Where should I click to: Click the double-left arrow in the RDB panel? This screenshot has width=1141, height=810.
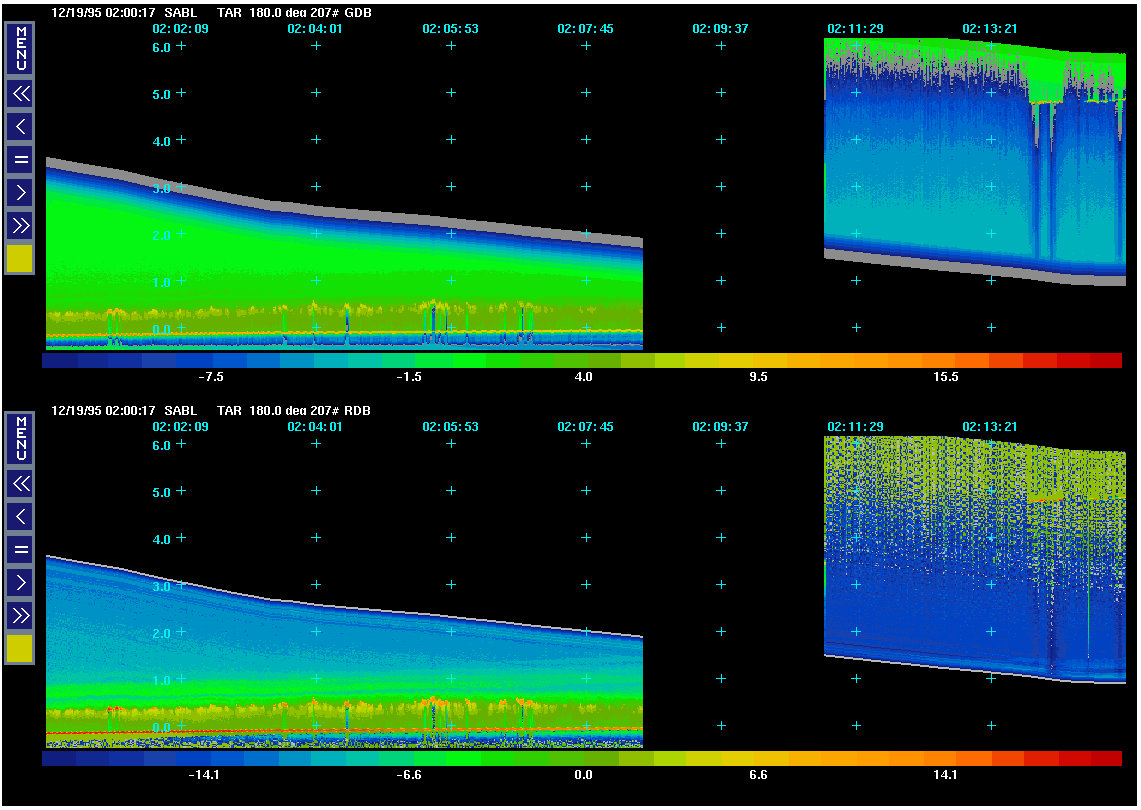(x=20, y=484)
